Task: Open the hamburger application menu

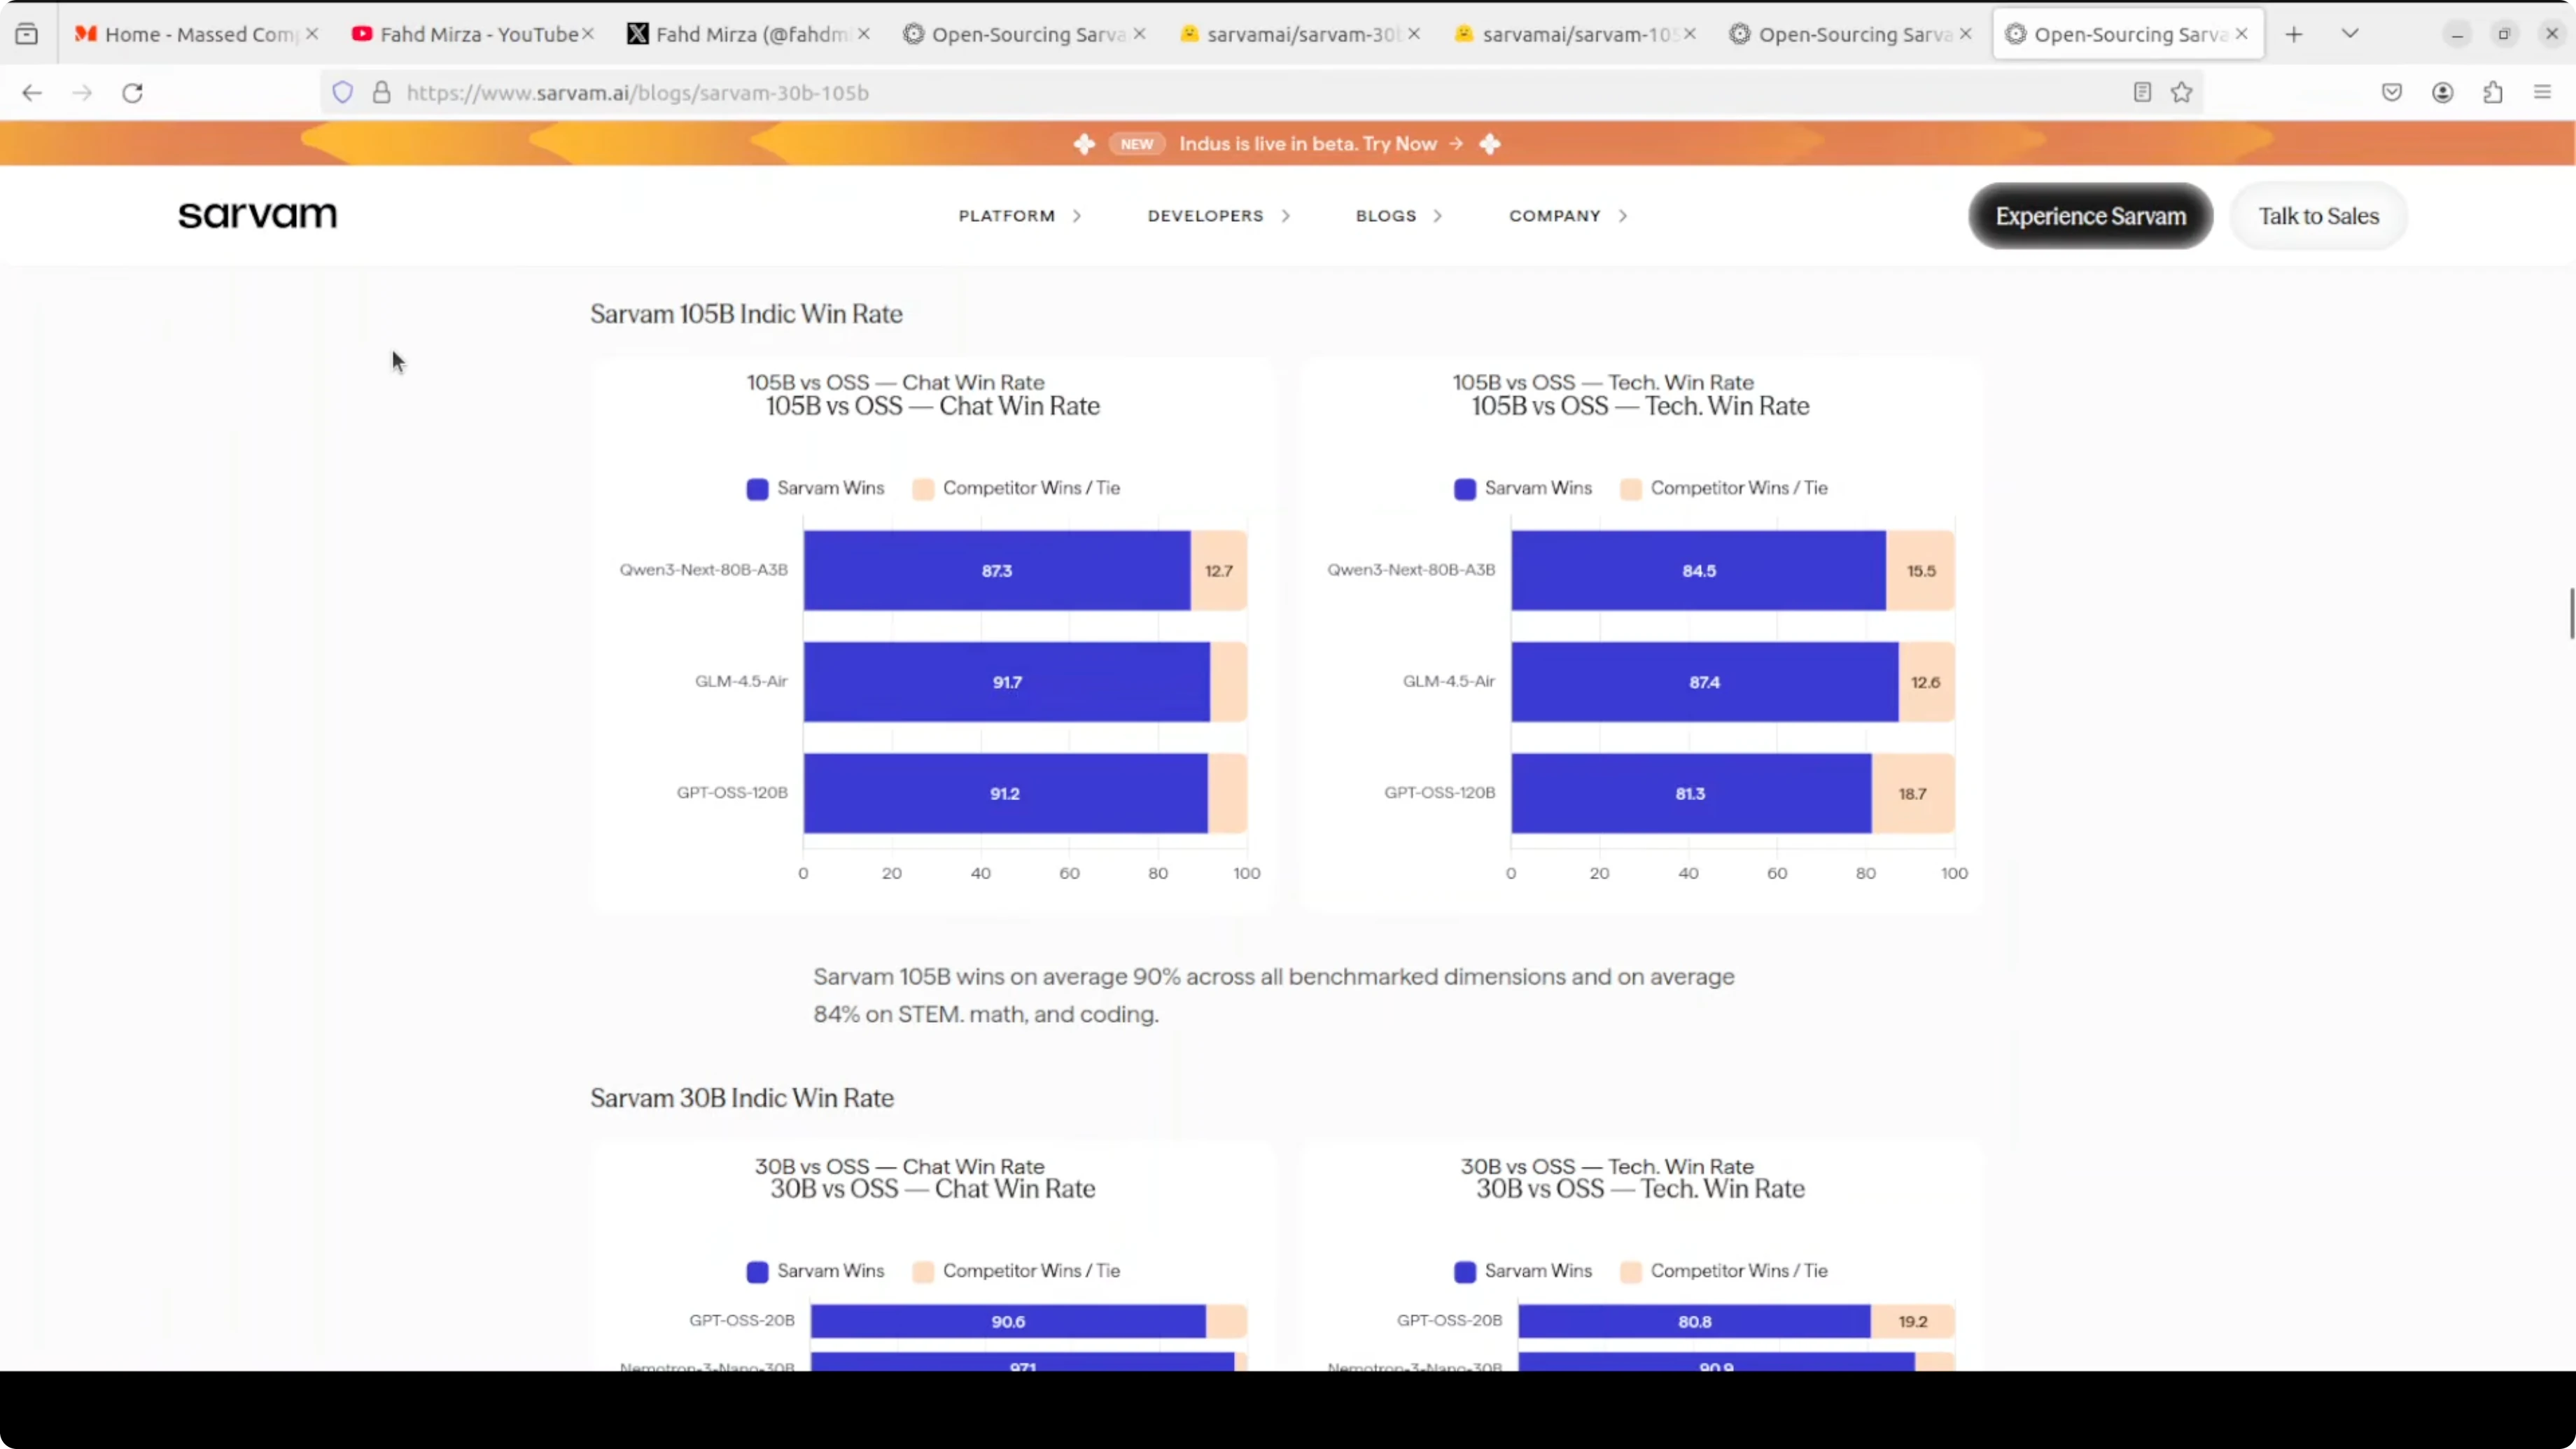Action: click(2542, 93)
